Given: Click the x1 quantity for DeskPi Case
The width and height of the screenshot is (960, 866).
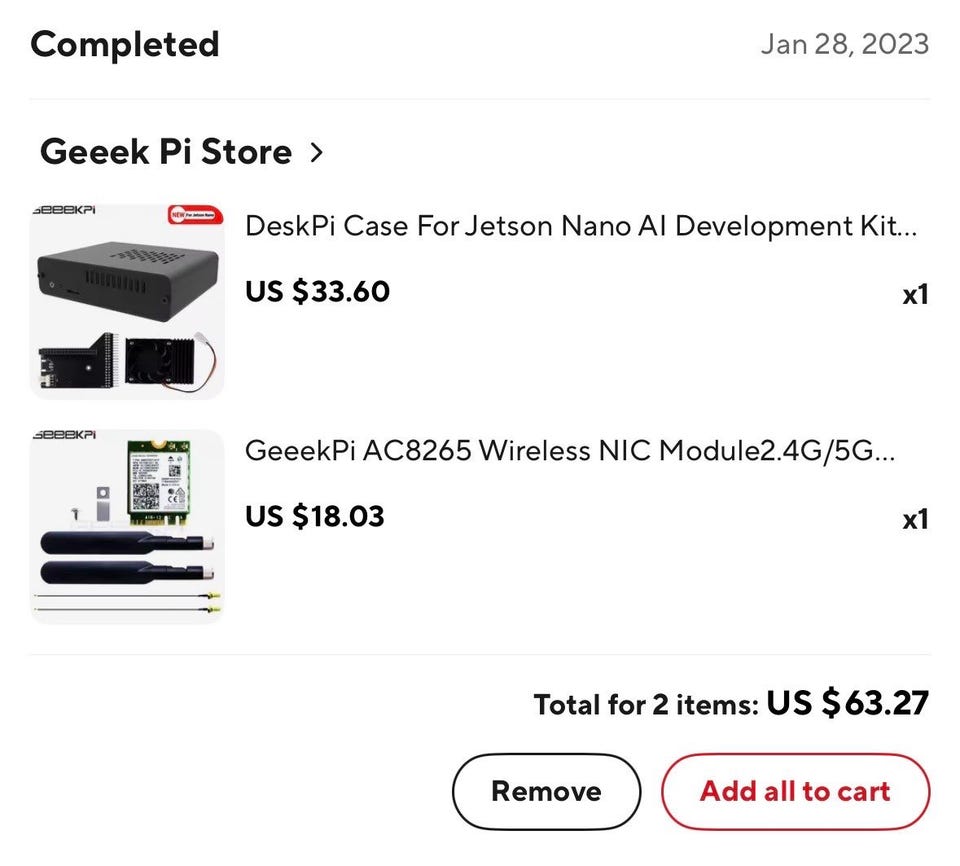Looking at the screenshot, I should (x=915, y=294).
